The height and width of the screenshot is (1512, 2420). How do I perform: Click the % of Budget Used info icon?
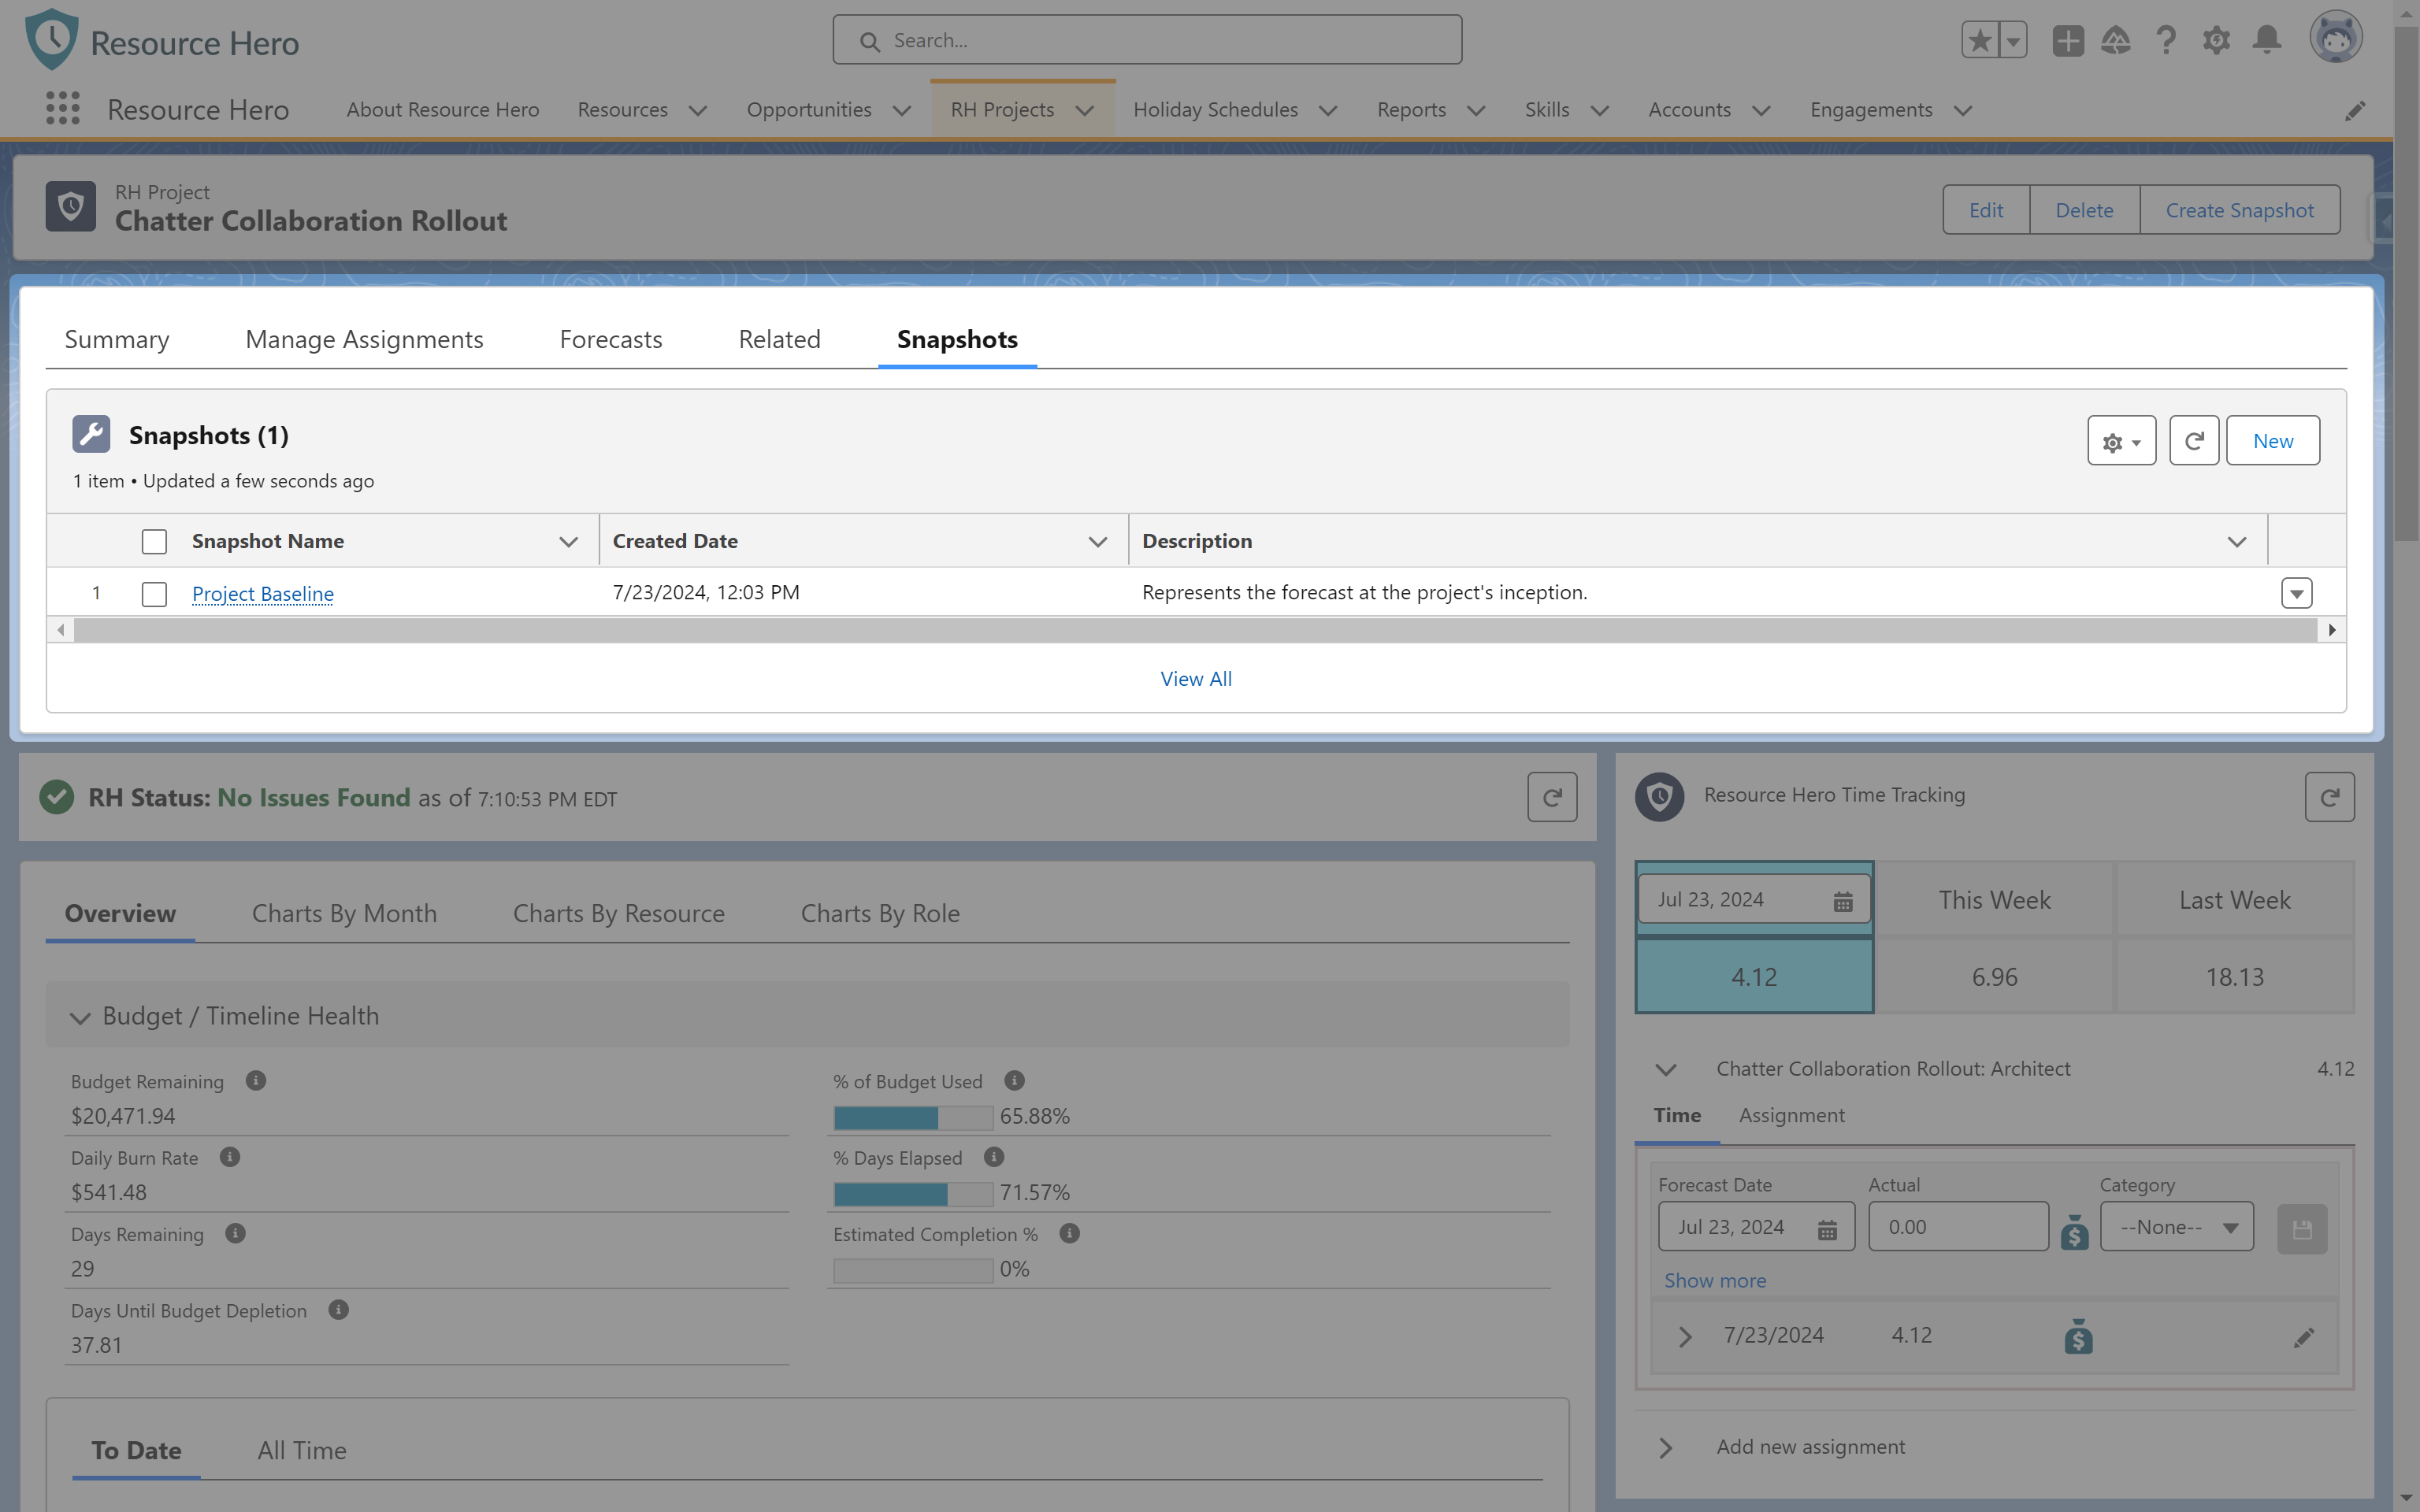point(1014,1081)
